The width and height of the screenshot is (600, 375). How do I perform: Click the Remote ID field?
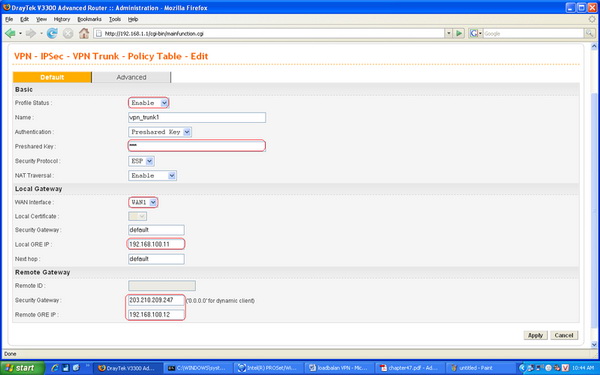coord(162,286)
